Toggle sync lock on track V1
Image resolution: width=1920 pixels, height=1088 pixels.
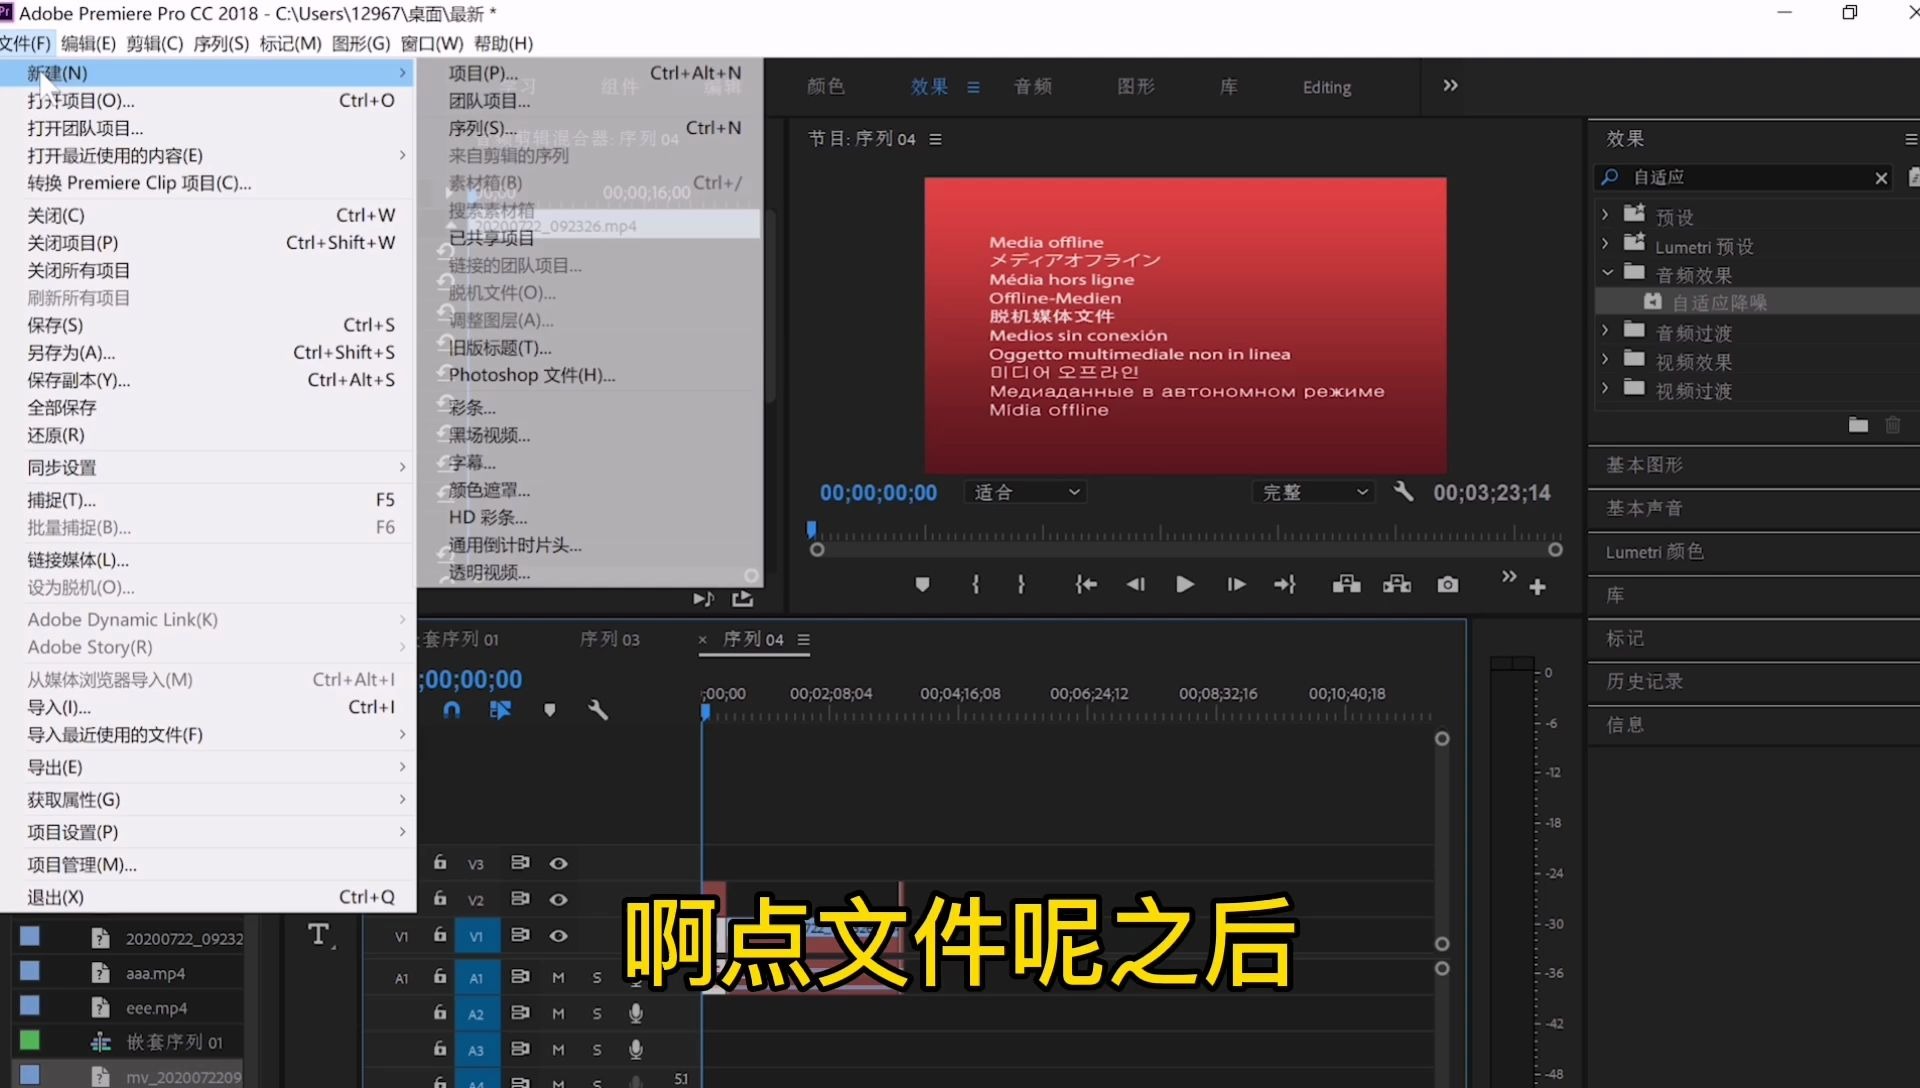coord(520,935)
